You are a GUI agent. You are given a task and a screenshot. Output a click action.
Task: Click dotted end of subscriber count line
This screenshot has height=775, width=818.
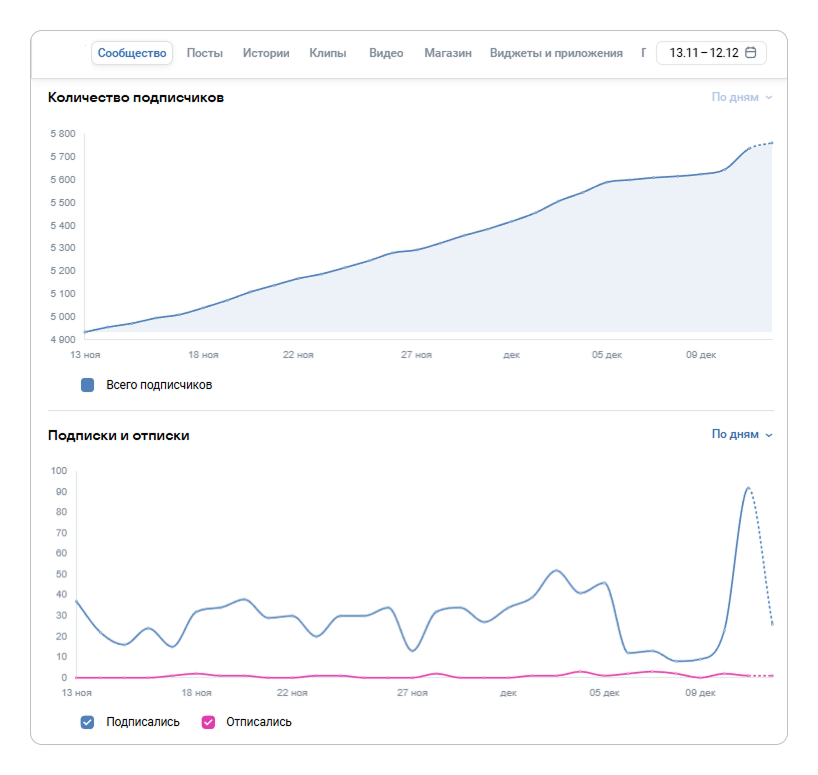pos(763,144)
